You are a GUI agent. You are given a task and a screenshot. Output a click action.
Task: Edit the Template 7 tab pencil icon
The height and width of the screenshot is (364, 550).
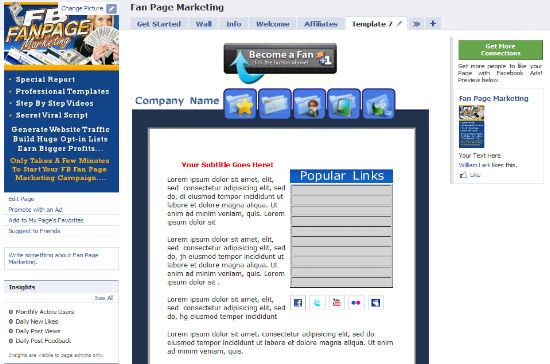pyautogui.click(x=399, y=23)
